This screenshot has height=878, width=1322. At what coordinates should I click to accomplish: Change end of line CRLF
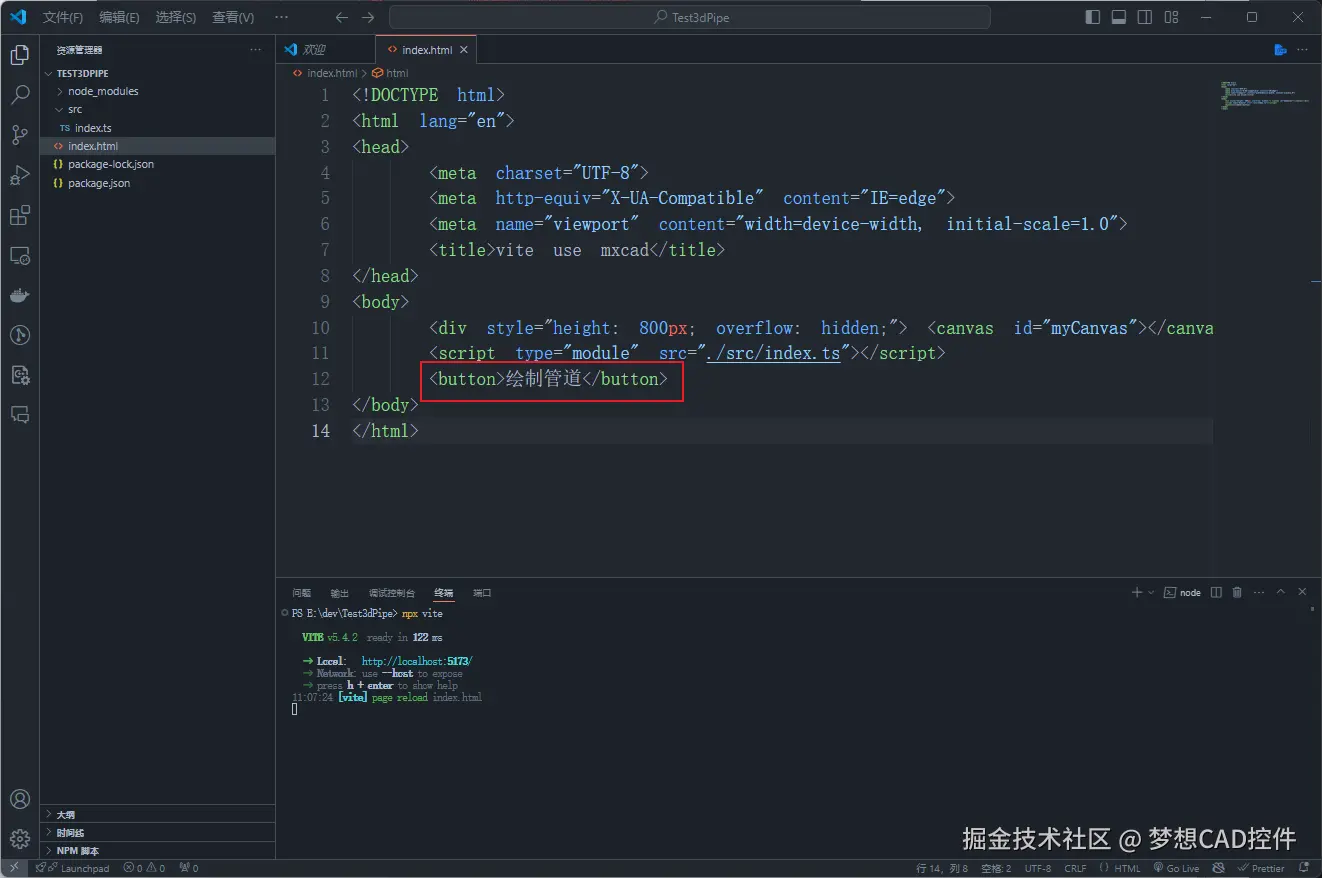(1075, 868)
